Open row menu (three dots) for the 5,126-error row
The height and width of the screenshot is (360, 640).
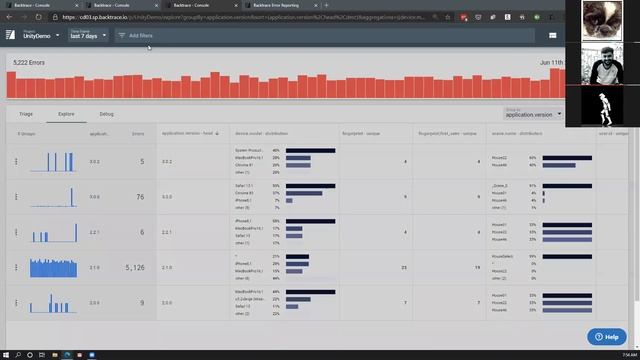click(x=16, y=267)
